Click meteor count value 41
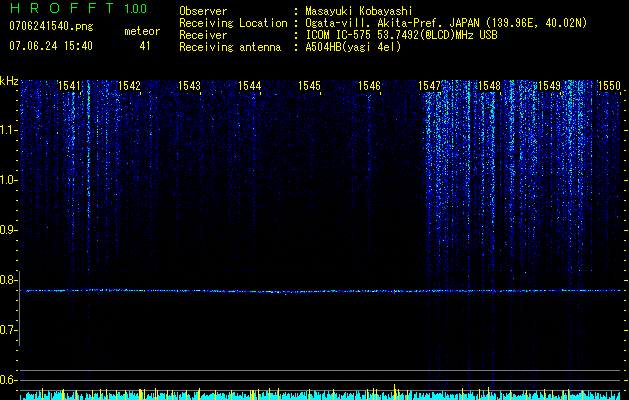The height and width of the screenshot is (400, 629). click(145, 46)
